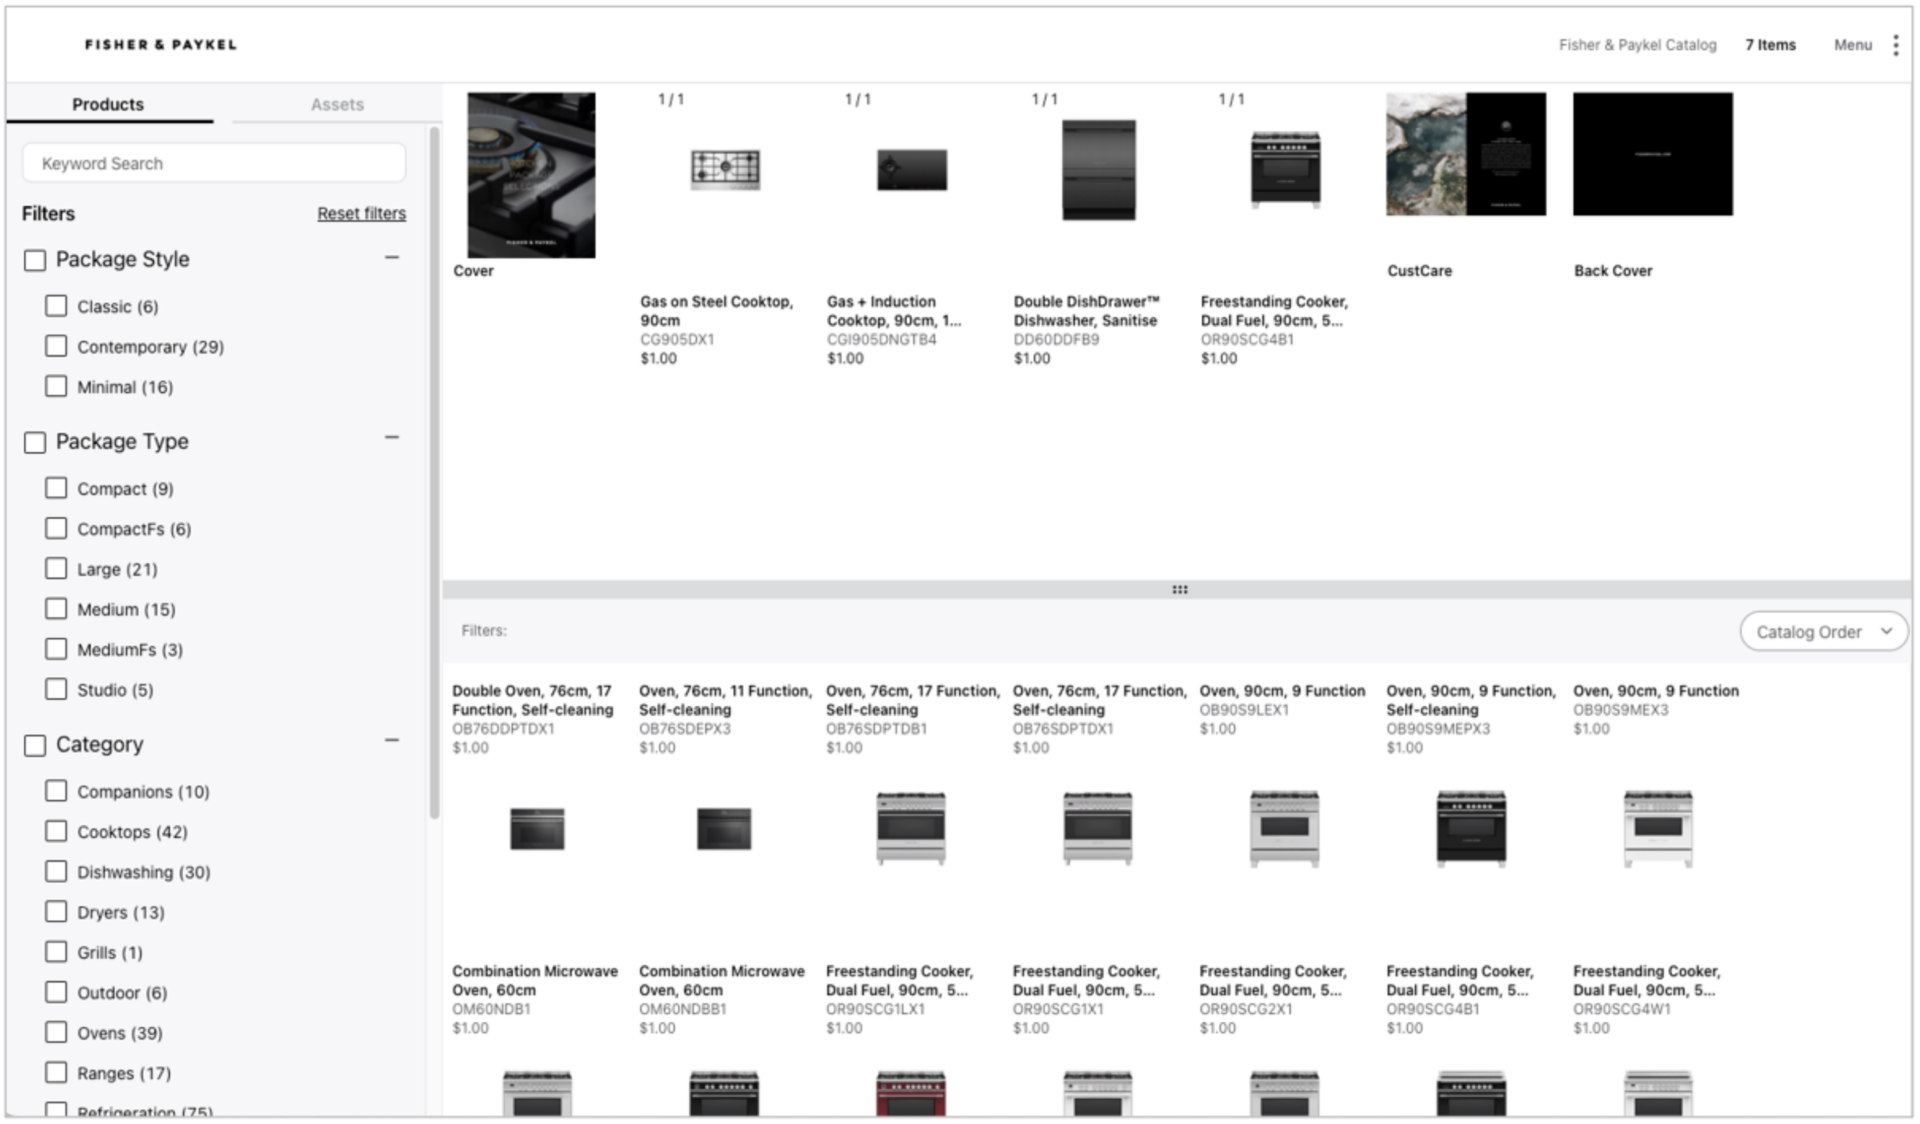1920x1124 pixels.
Task: Focus the Keyword Search field
Action: (214, 163)
